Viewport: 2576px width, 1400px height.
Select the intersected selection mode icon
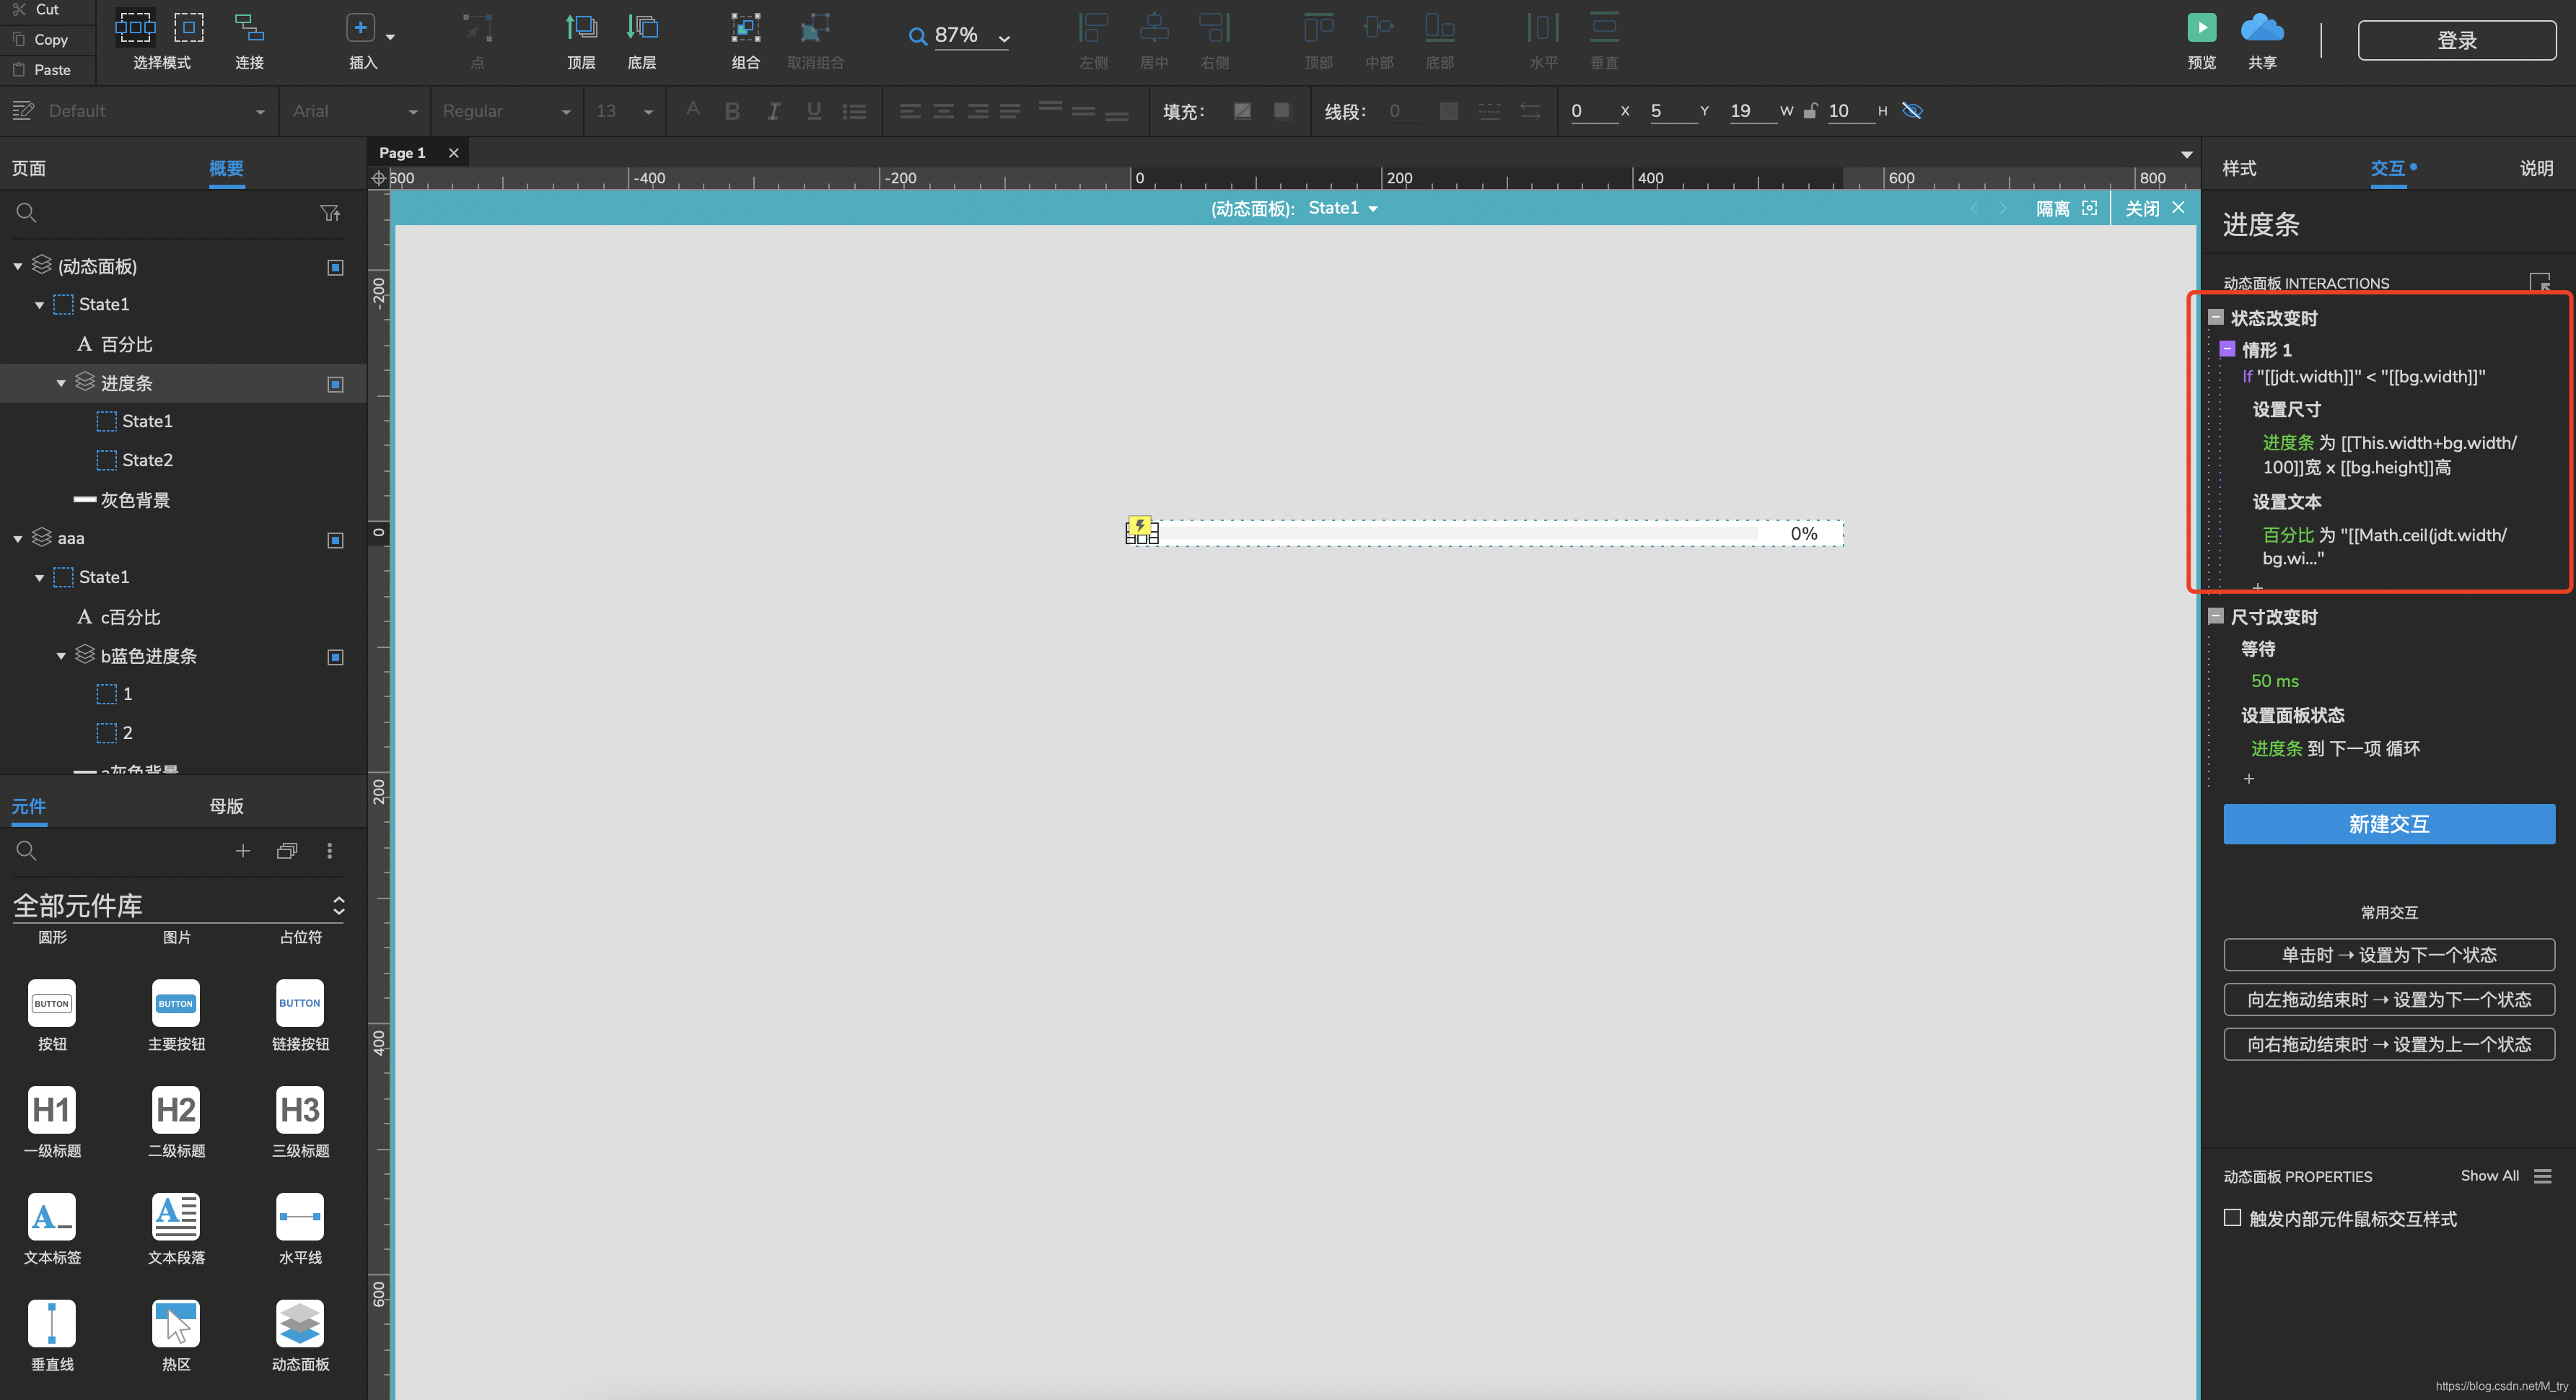point(135,27)
